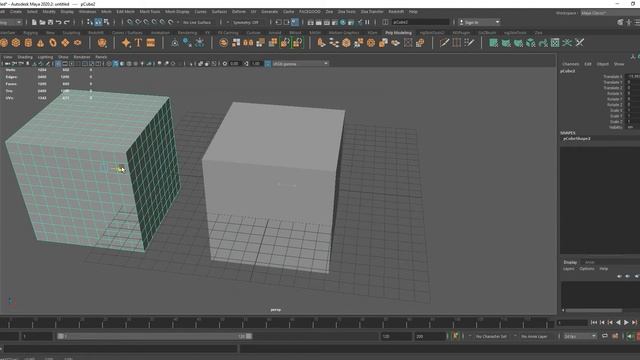This screenshot has height=360, width=640.
Task: Open the 24 fps frame rate dropdown
Action: [580, 336]
